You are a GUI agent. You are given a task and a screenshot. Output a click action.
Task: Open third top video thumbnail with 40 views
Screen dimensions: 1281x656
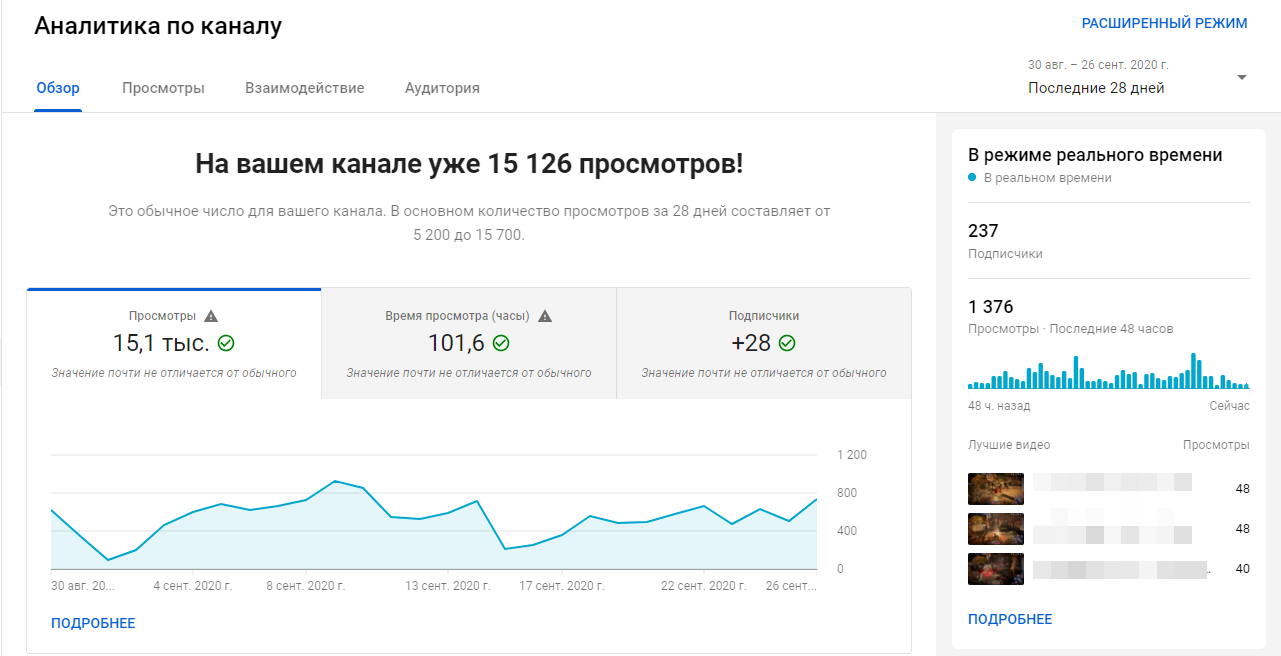[x=996, y=569]
